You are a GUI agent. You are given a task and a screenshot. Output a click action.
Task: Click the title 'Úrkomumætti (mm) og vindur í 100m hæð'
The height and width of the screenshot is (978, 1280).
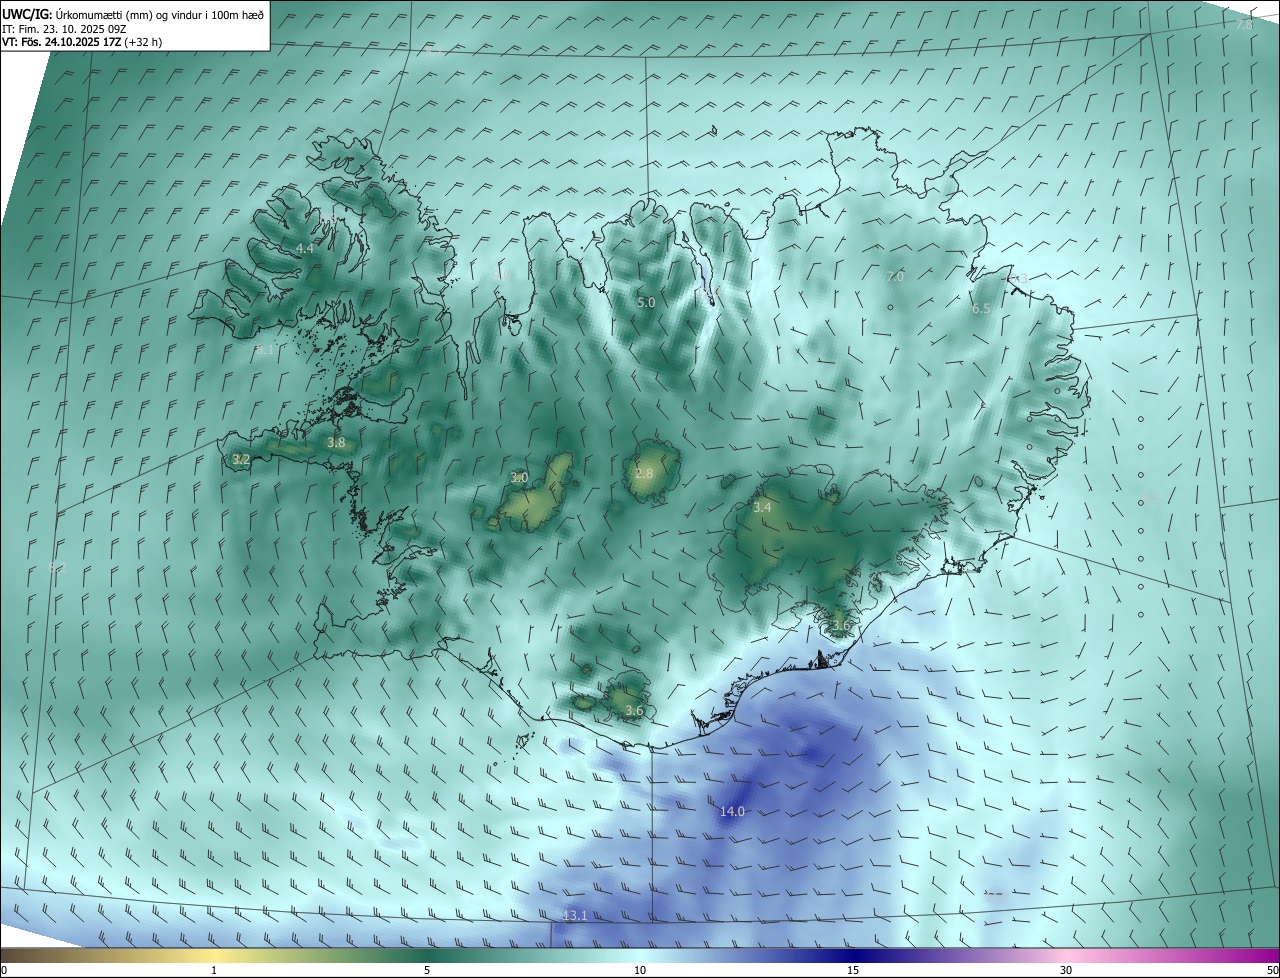tap(160, 14)
